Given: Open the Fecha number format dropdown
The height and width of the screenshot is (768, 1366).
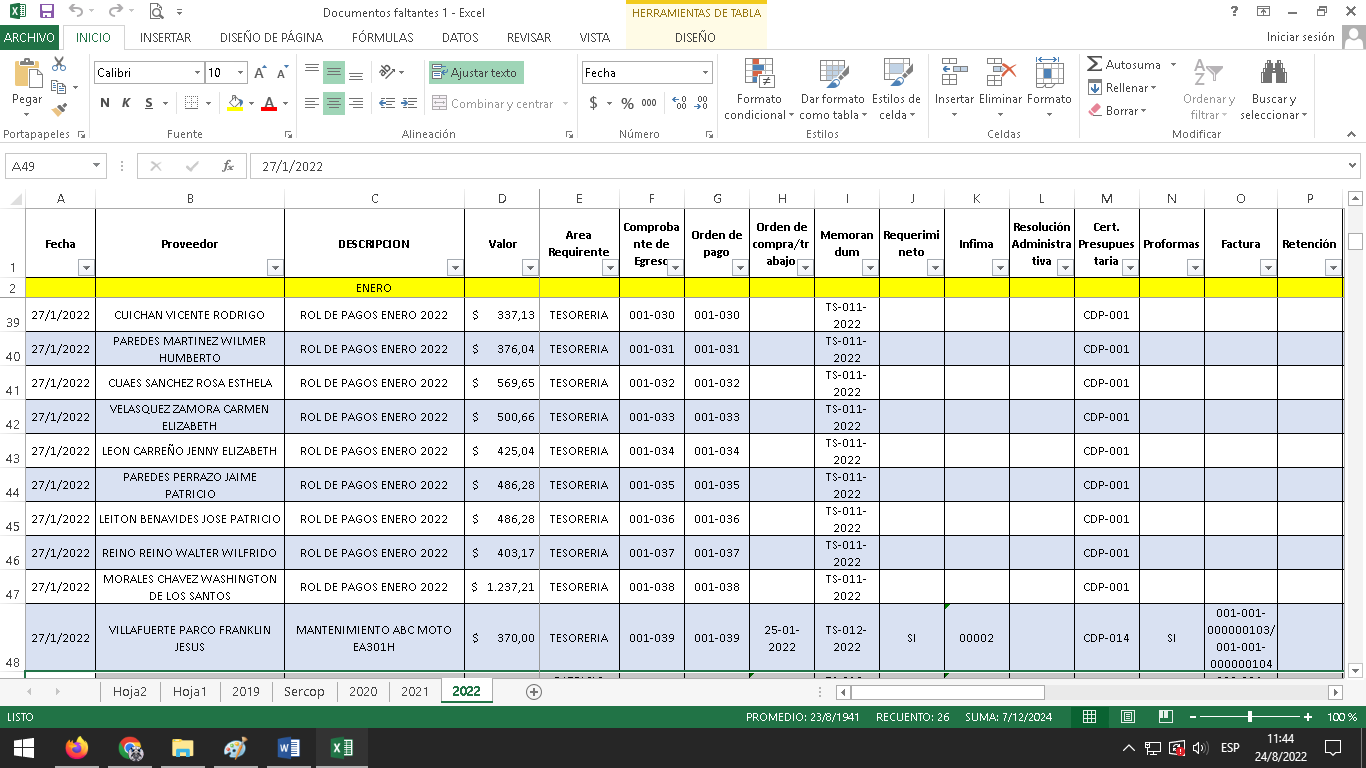Looking at the screenshot, I should click(705, 73).
